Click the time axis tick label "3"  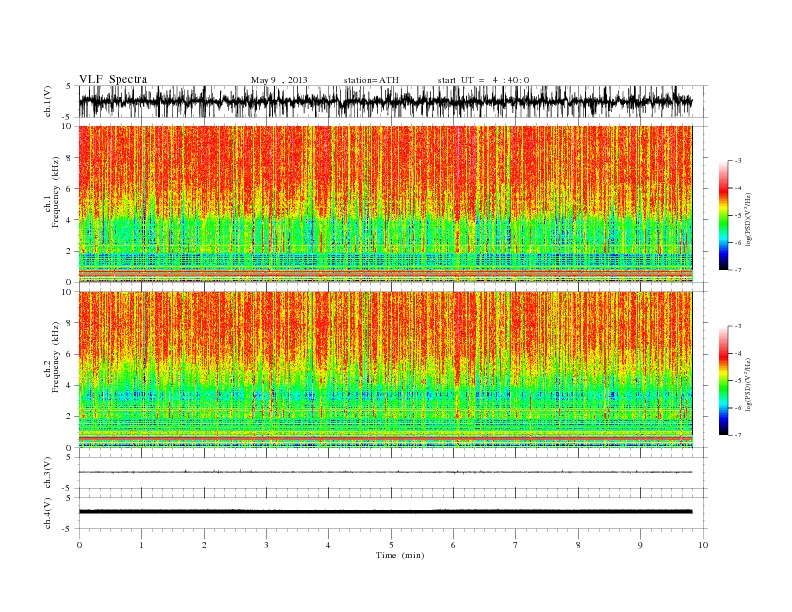266,545
